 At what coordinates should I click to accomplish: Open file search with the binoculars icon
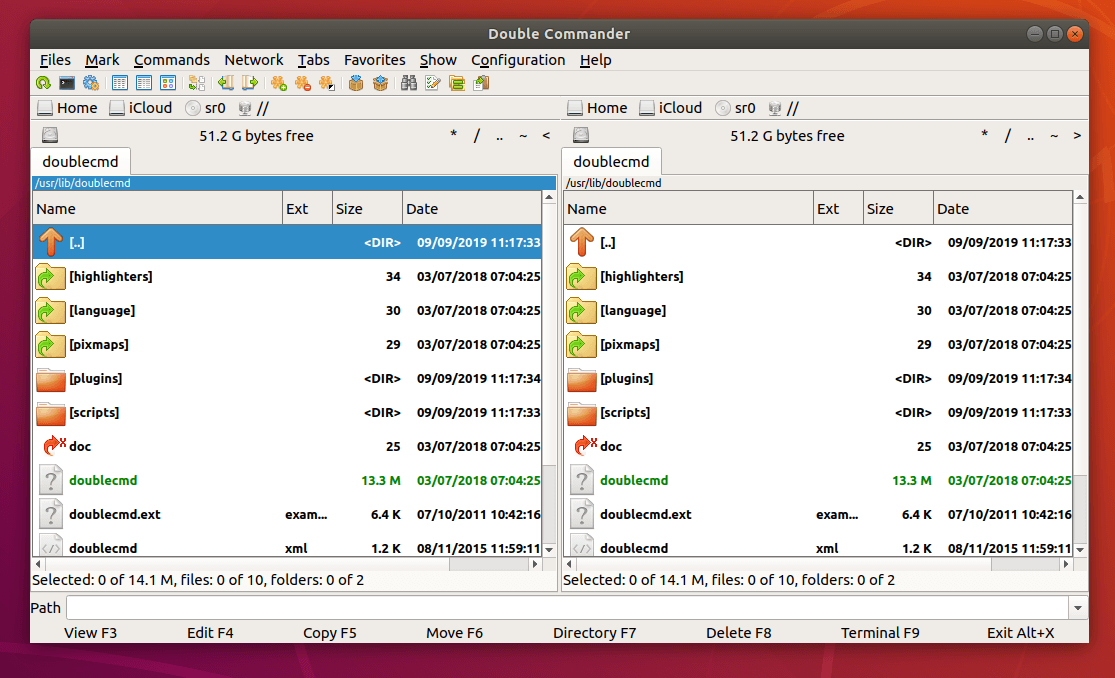(409, 84)
